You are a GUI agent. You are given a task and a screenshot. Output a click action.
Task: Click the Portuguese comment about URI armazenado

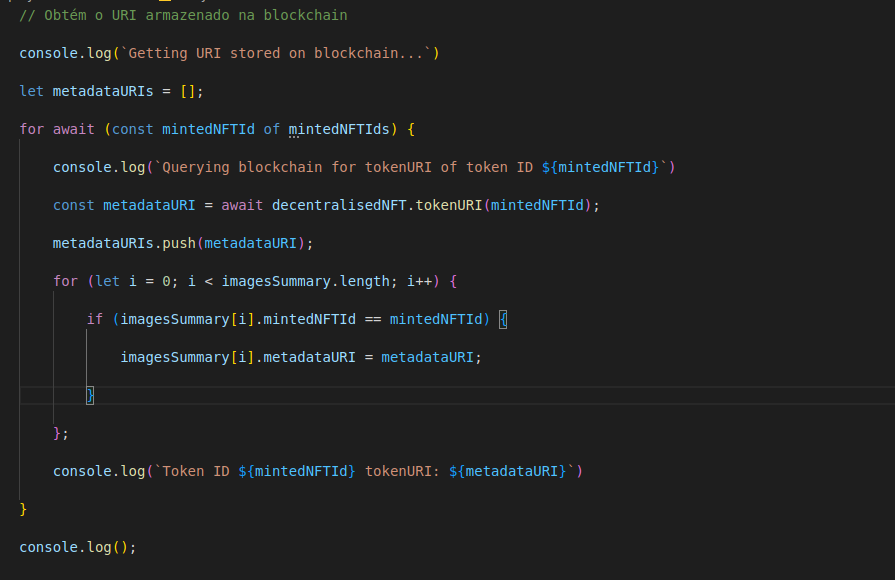point(183,16)
